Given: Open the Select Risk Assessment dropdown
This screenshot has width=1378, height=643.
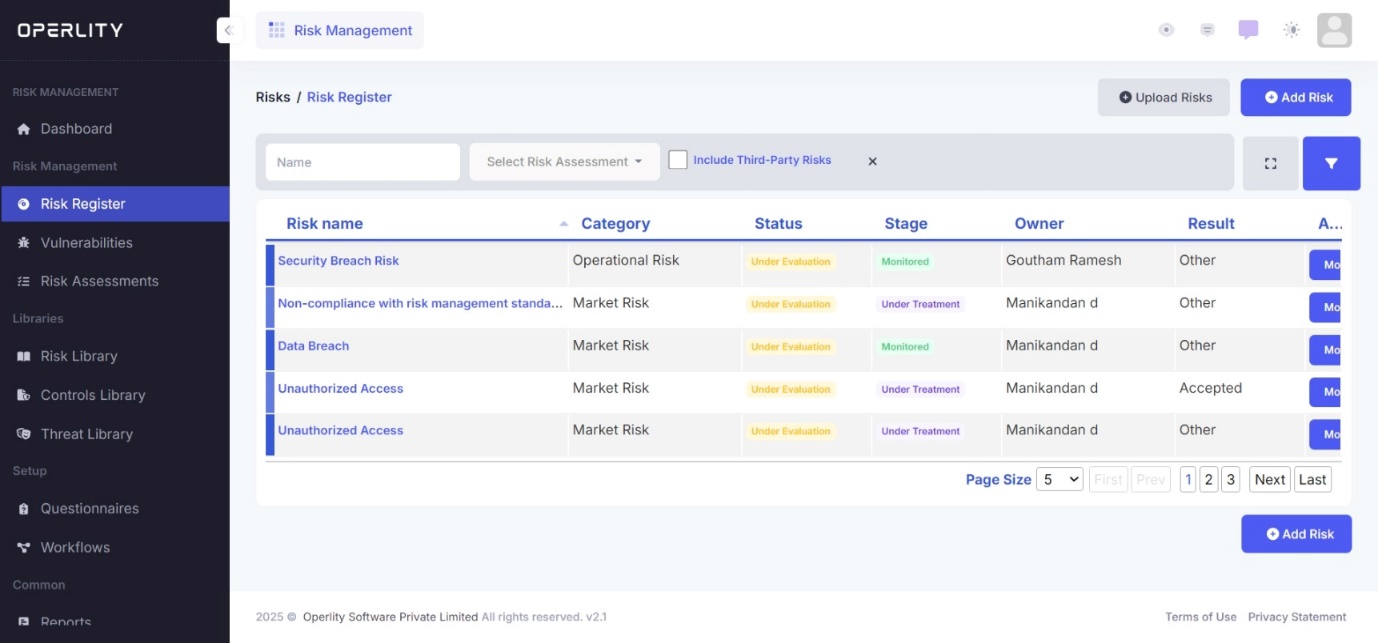Looking at the screenshot, I should pyautogui.click(x=564, y=162).
